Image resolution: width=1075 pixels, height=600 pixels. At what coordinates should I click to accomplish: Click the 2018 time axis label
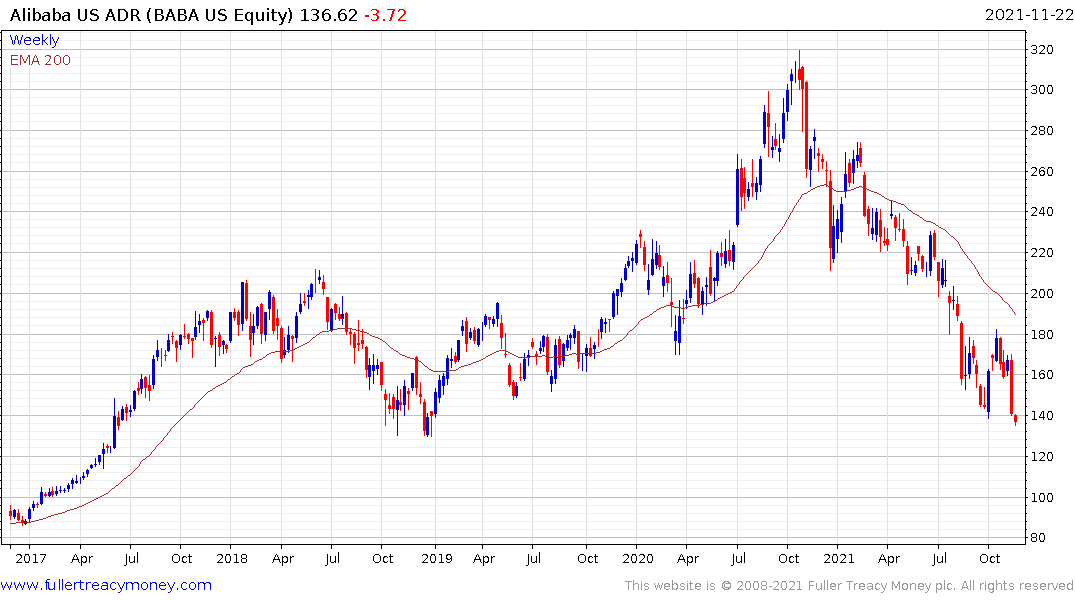[x=232, y=558]
